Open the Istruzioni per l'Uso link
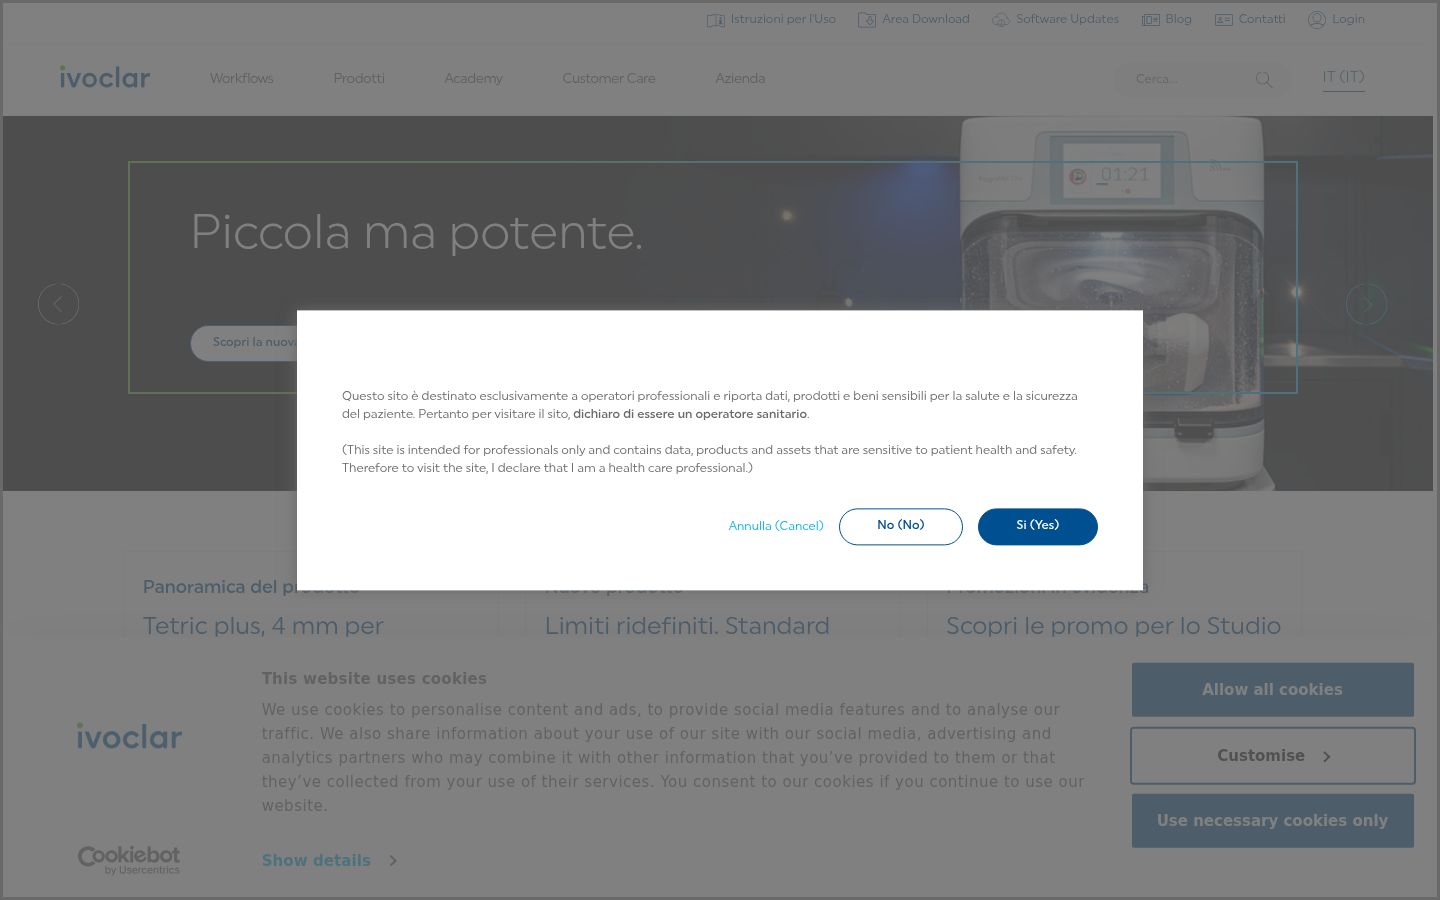 coord(783,19)
